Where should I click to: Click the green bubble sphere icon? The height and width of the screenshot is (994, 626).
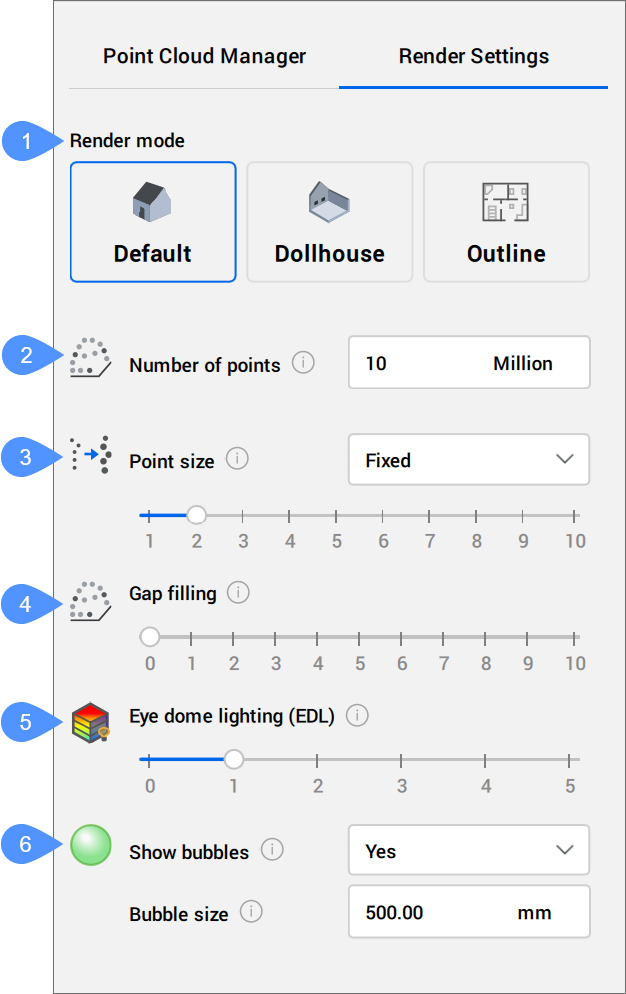[x=90, y=845]
